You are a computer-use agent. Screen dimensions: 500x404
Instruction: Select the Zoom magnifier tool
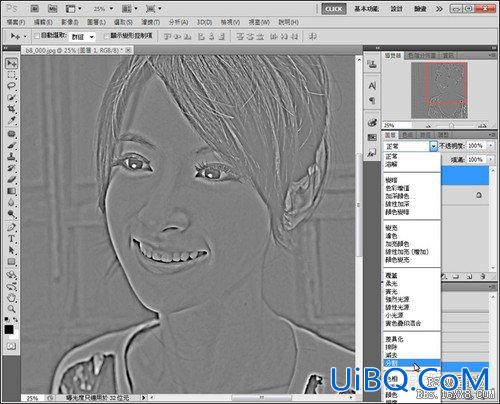12,309
